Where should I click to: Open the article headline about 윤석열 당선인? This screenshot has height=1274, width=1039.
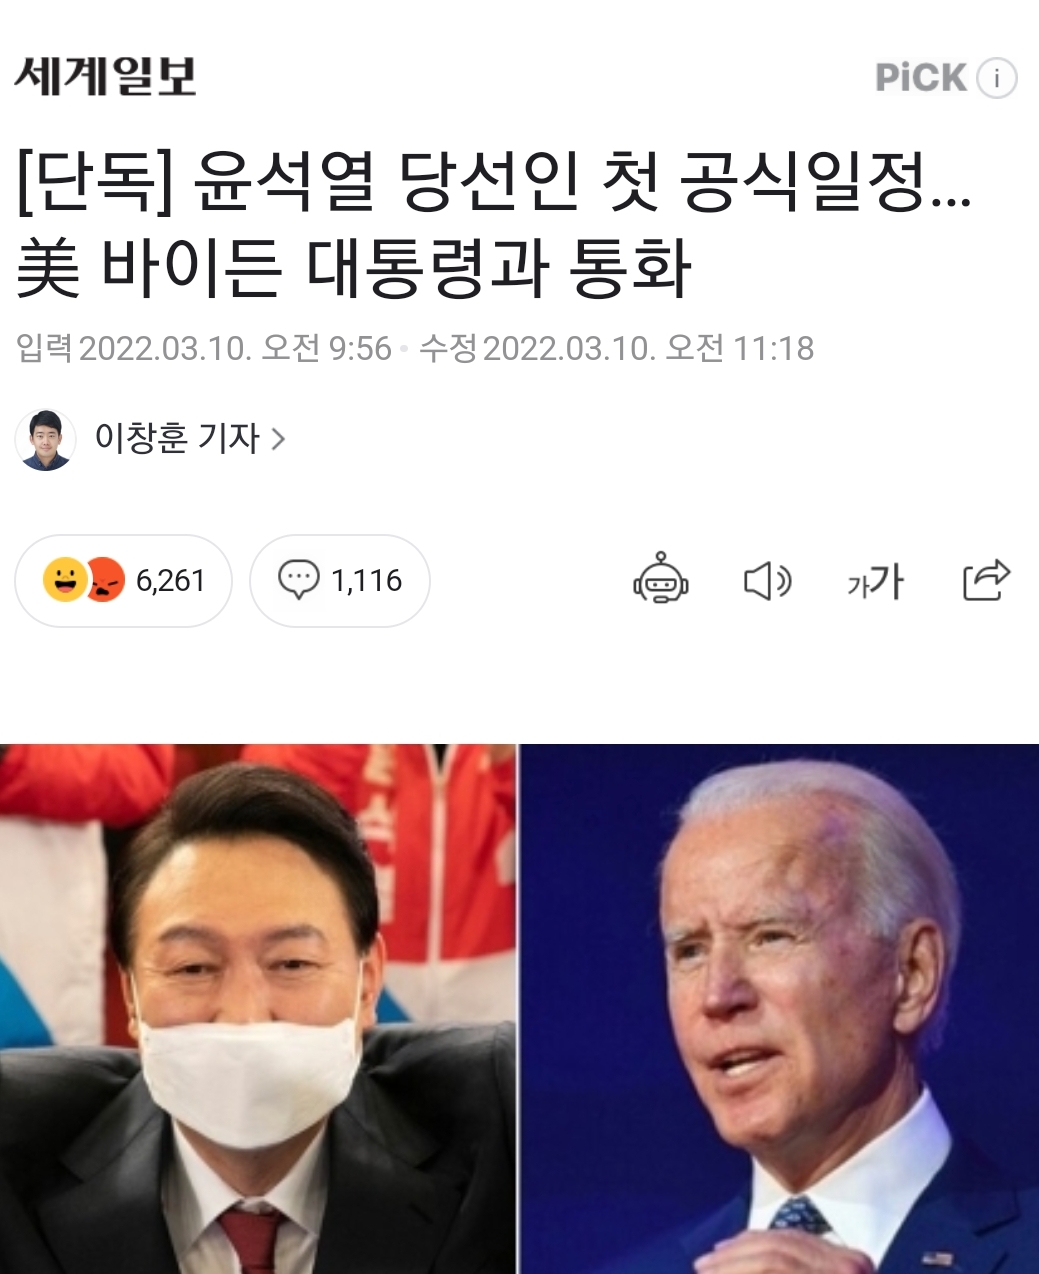coord(494,224)
